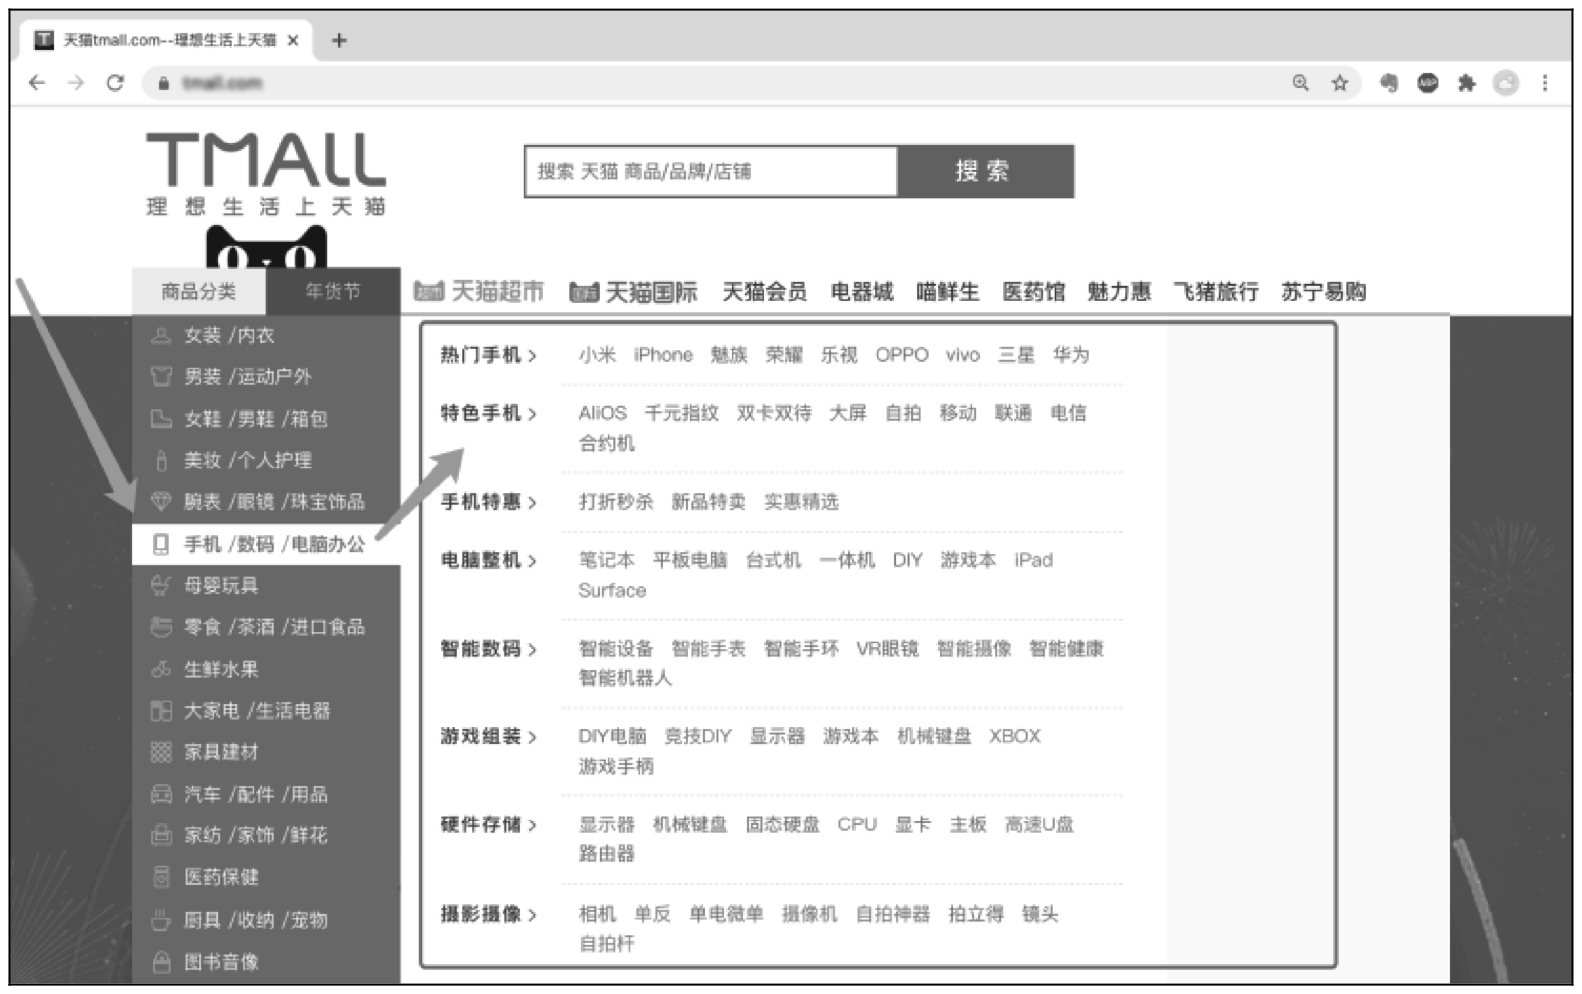This screenshot has width=1582, height=994.
Task: Click the 美妆 /个人护理 bottle icon
Action: tap(161, 460)
